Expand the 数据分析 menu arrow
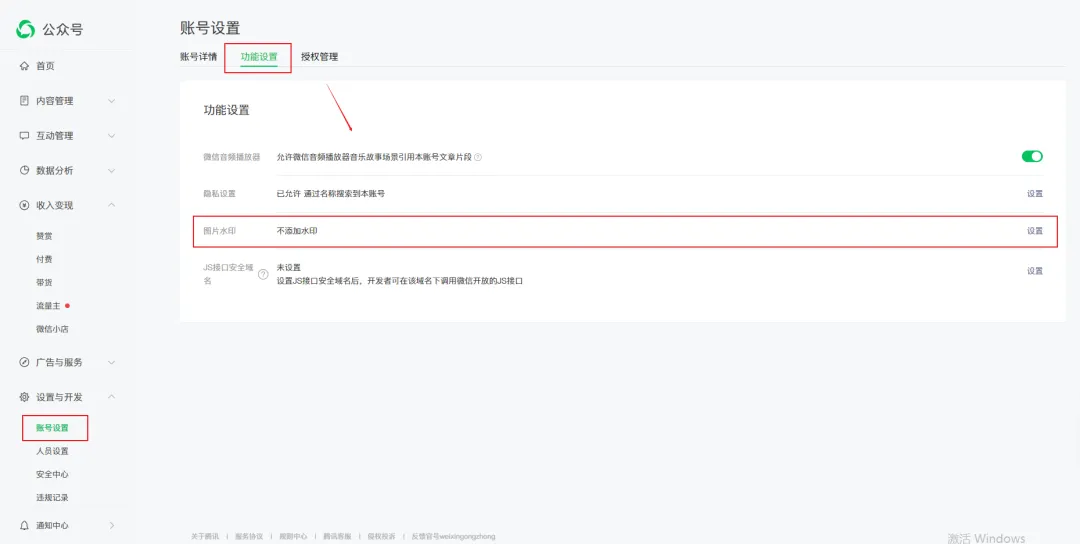This screenshot has height=544, width=1080. coord(111,171)
